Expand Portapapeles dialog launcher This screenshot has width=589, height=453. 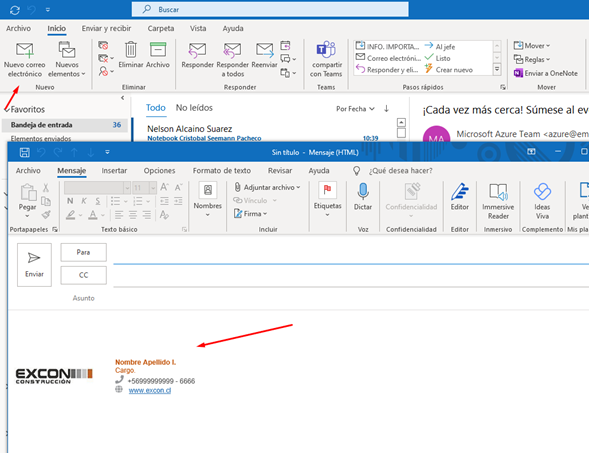click(x=55, y=230)
